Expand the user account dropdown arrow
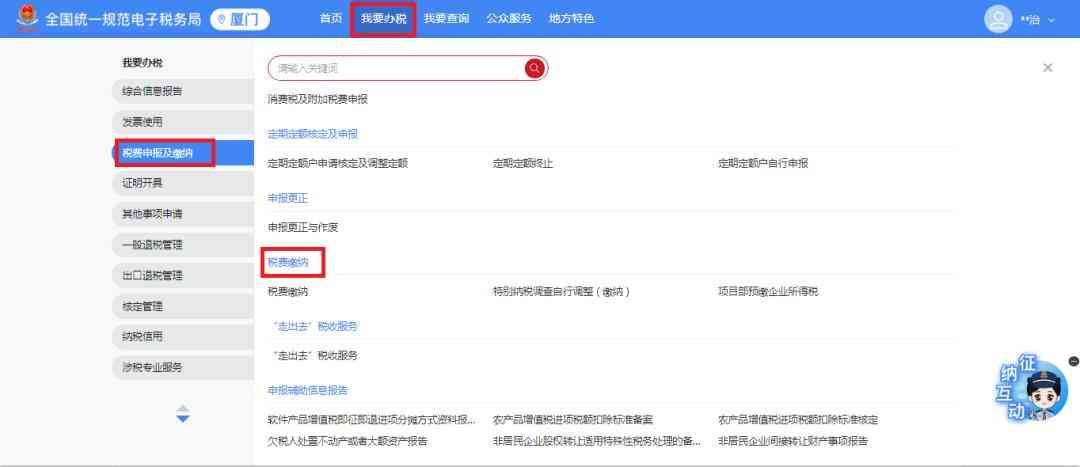The image size is (1080, 467). pos(1051,20)
